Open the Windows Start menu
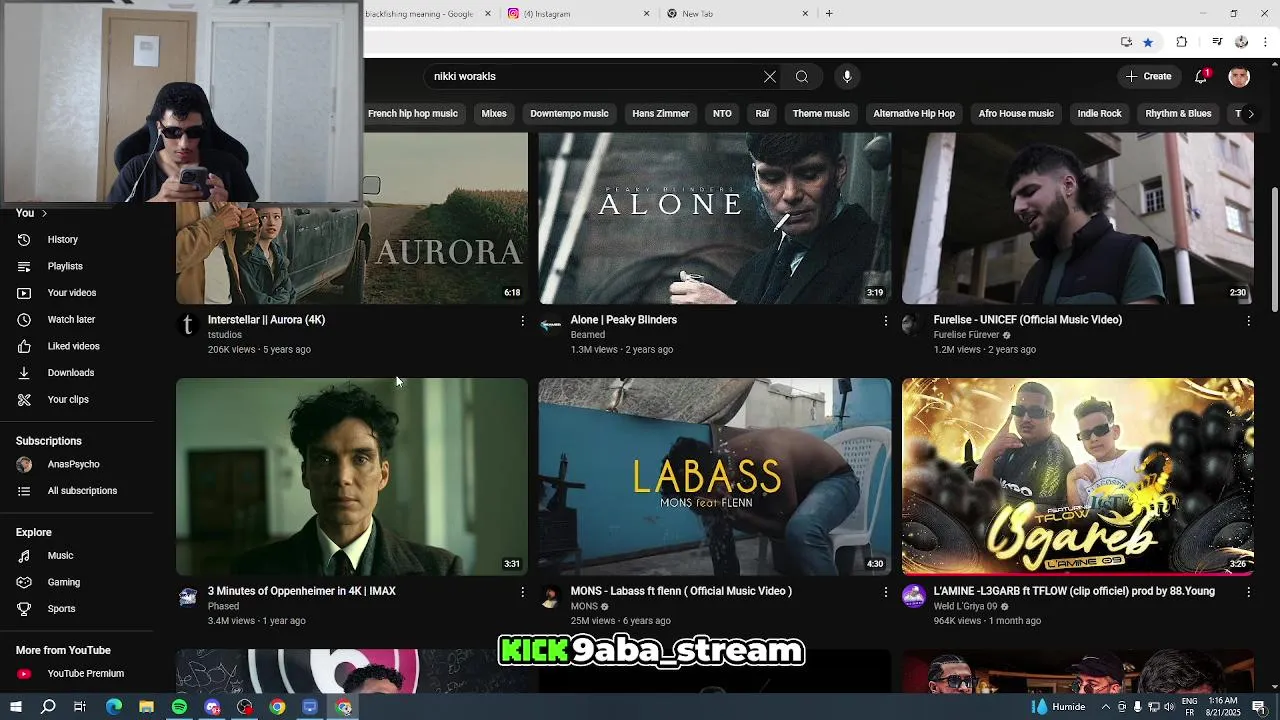 [16, 707]
